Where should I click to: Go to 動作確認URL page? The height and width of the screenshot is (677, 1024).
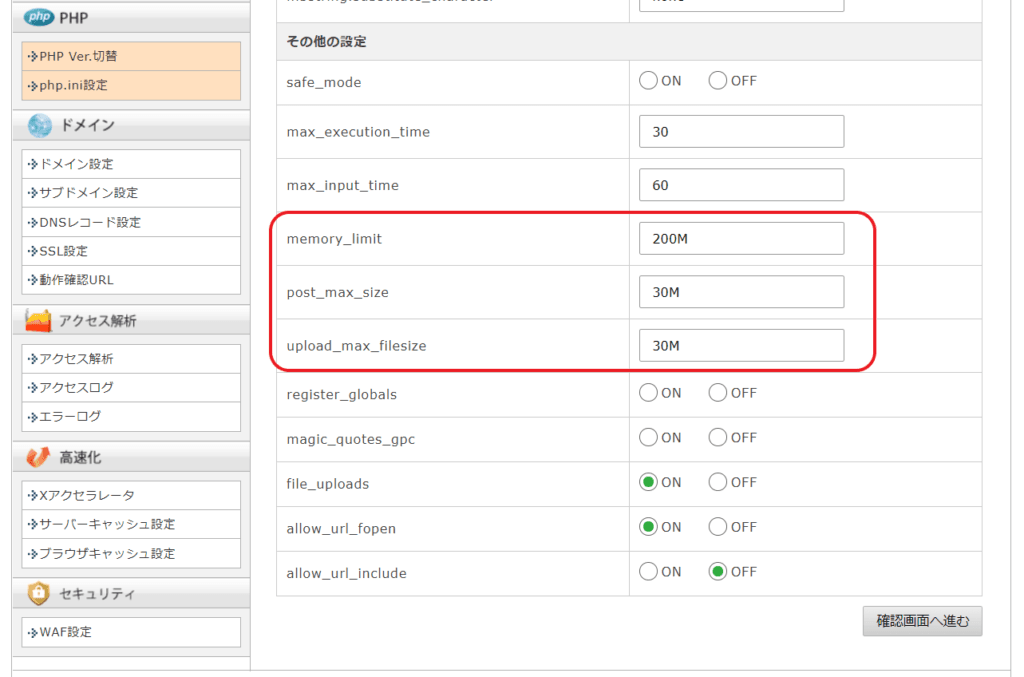tap(131, 279)
